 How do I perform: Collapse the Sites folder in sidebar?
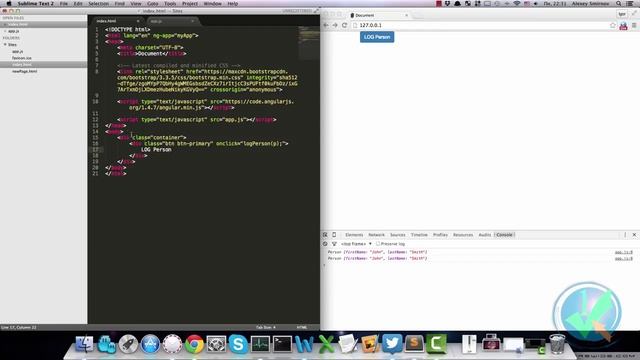point(5,44)
